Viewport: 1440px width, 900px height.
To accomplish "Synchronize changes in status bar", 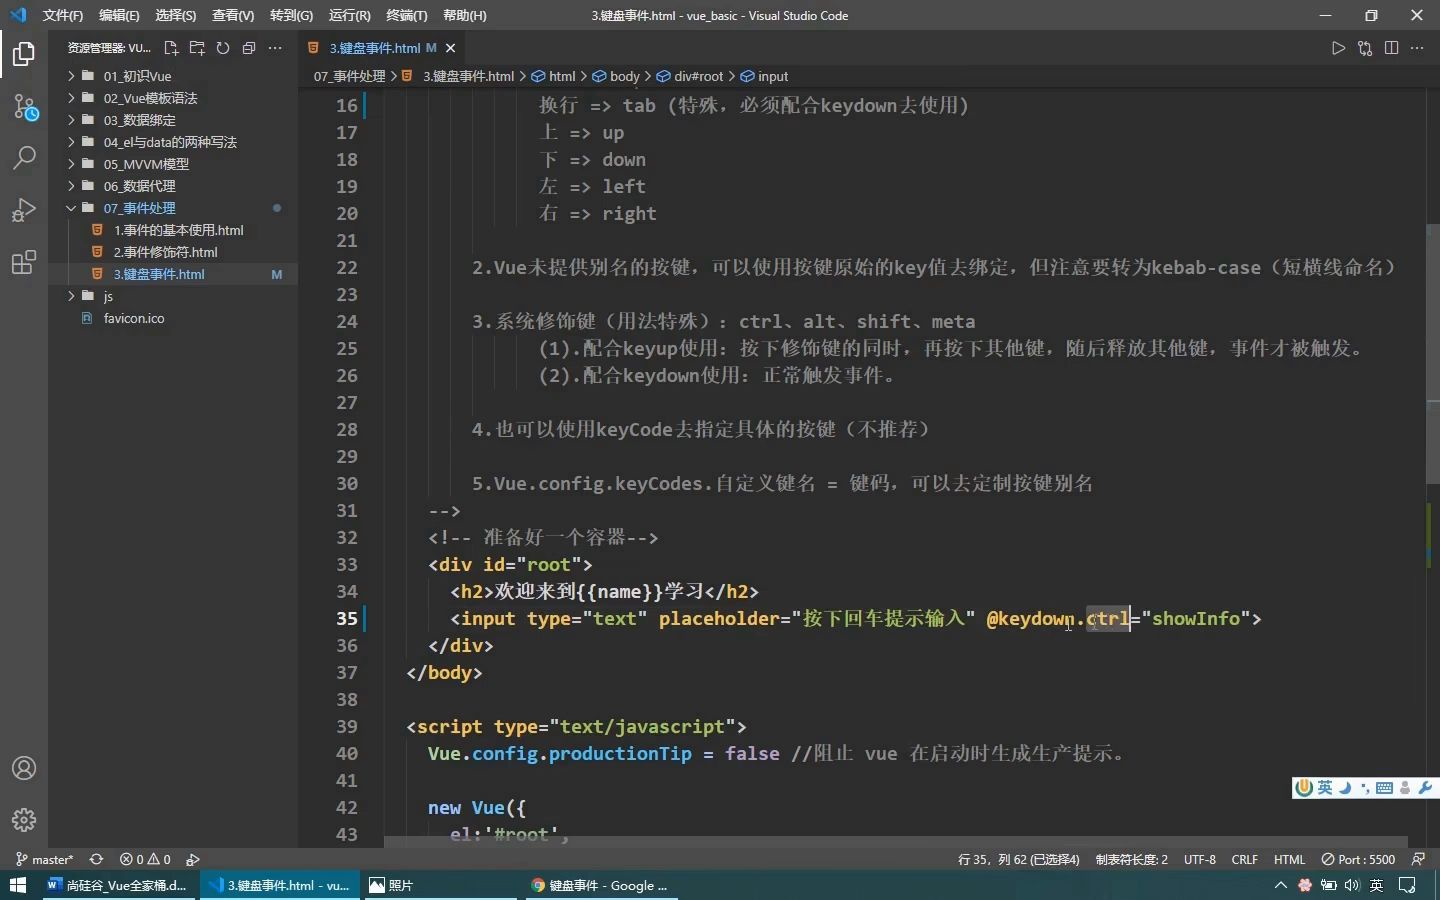I will (96, 859).
